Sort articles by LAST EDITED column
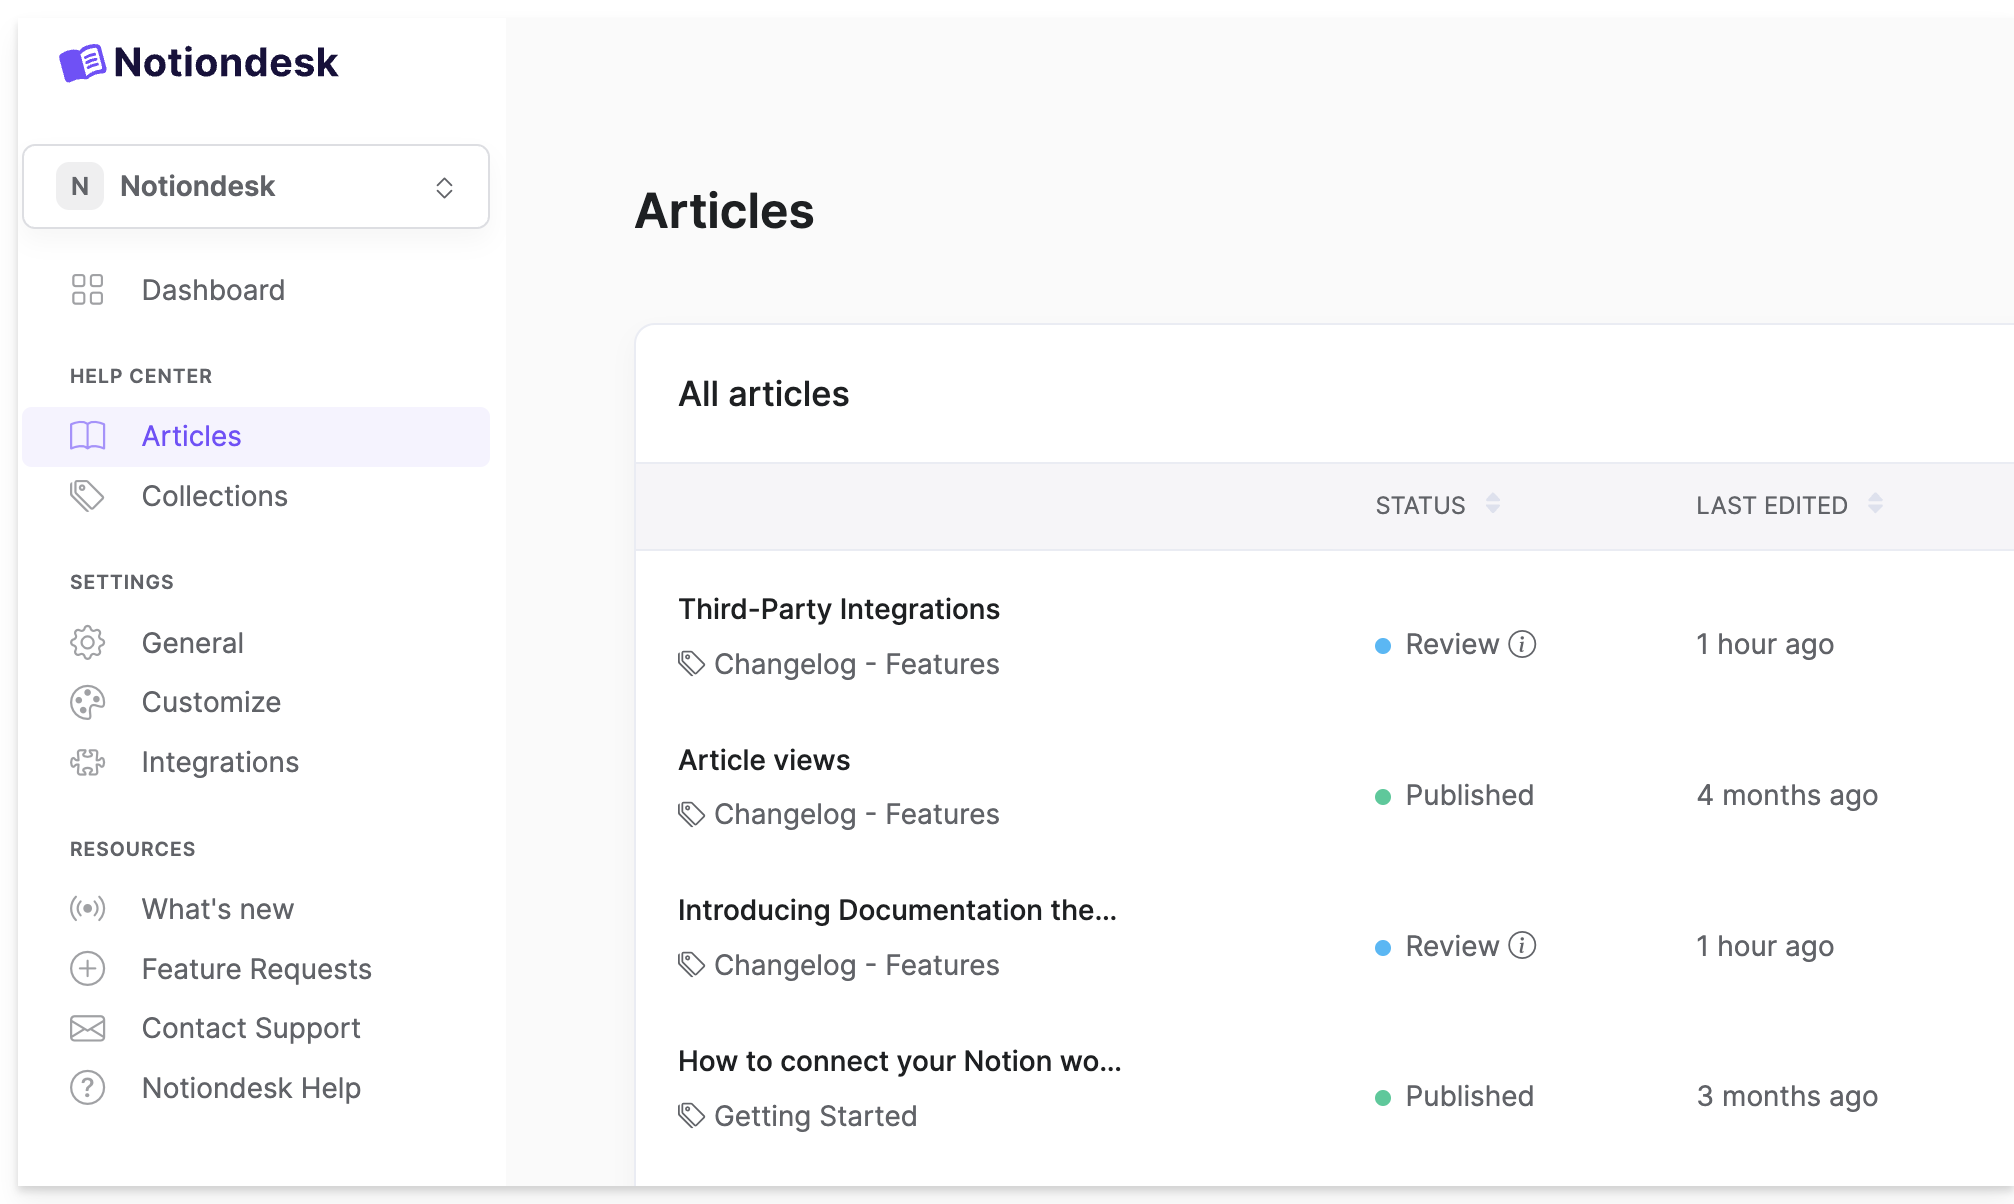This screenshot has height=1204, width=2014. 1771,505
